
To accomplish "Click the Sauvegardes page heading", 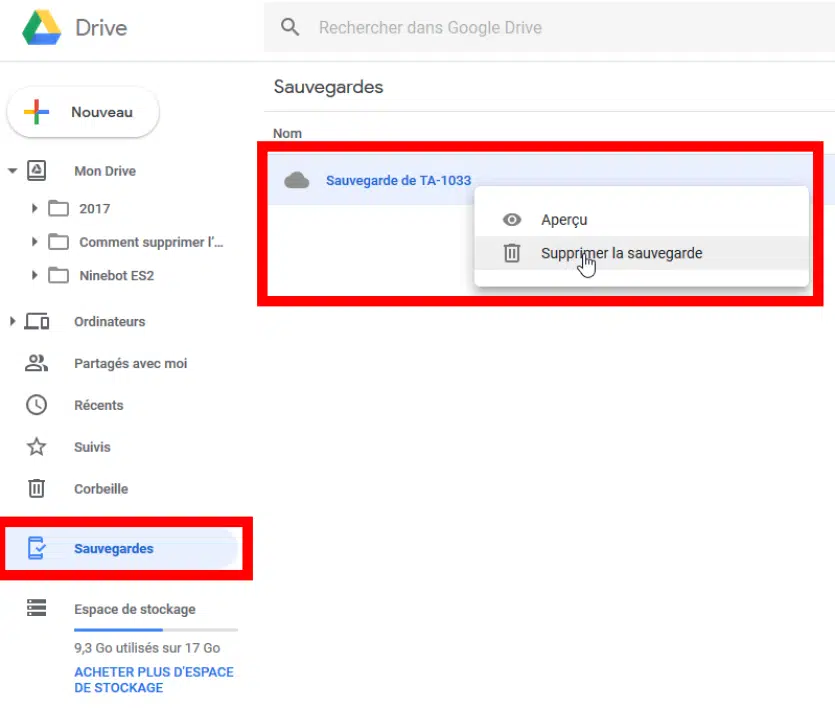I will tap(328, 87).
